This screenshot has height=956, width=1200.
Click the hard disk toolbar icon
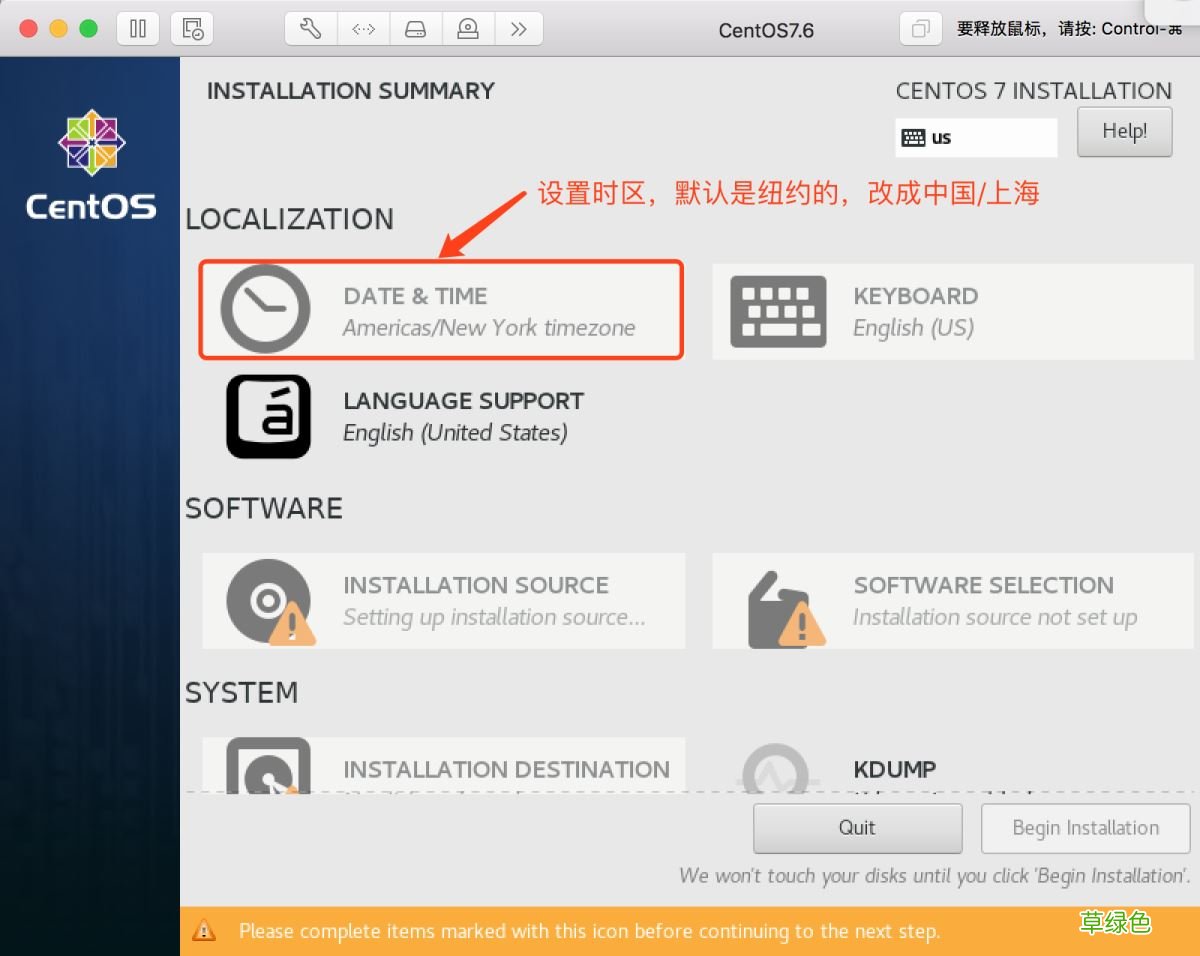416,28
